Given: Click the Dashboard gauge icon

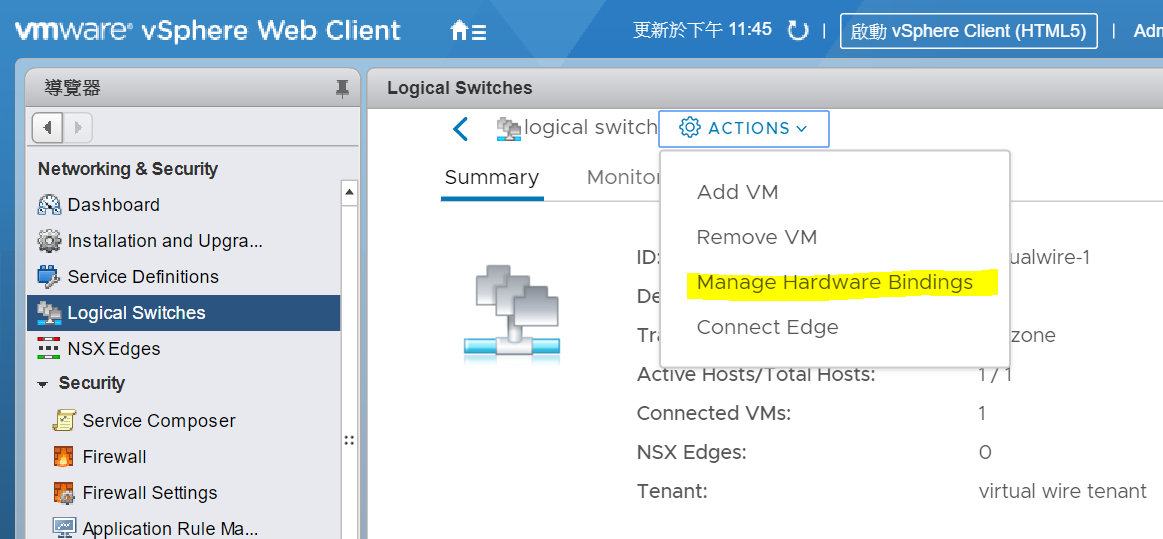Looking at the screenshot, I should pos(49,205).
